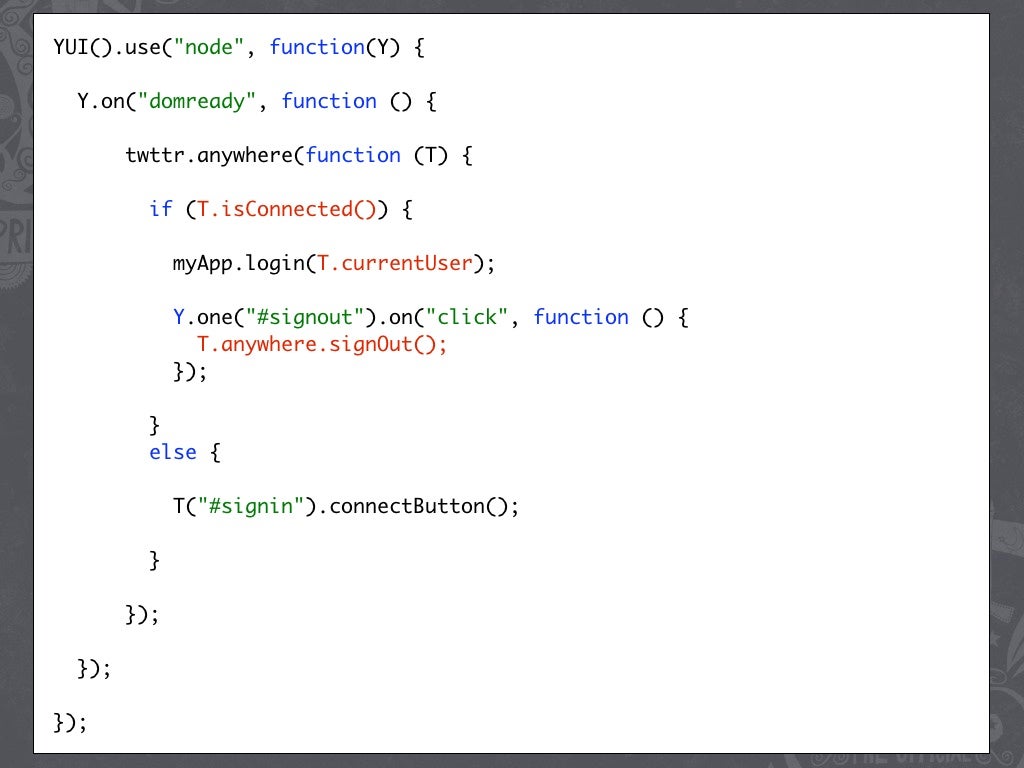
Task: Click the 'else {' line
Action: click(185, 452)
